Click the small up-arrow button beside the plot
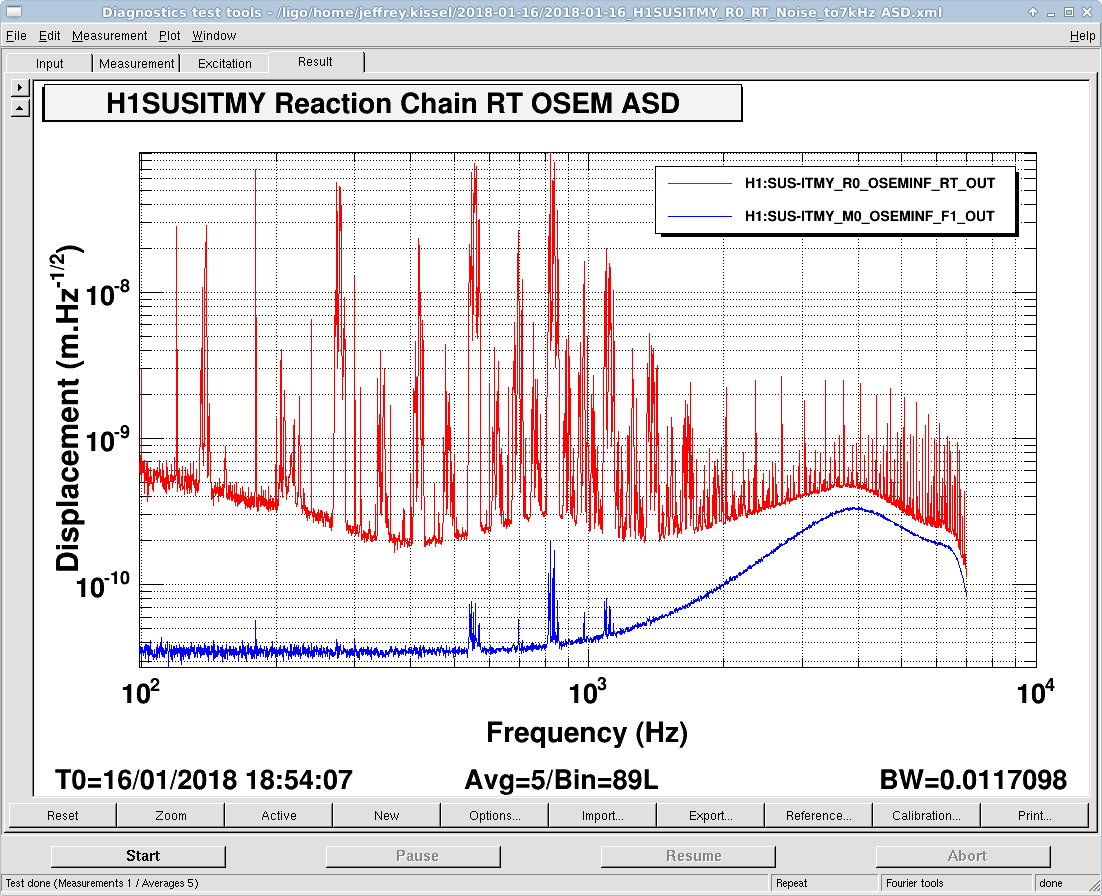1102x896 pixels. point(19,107)
